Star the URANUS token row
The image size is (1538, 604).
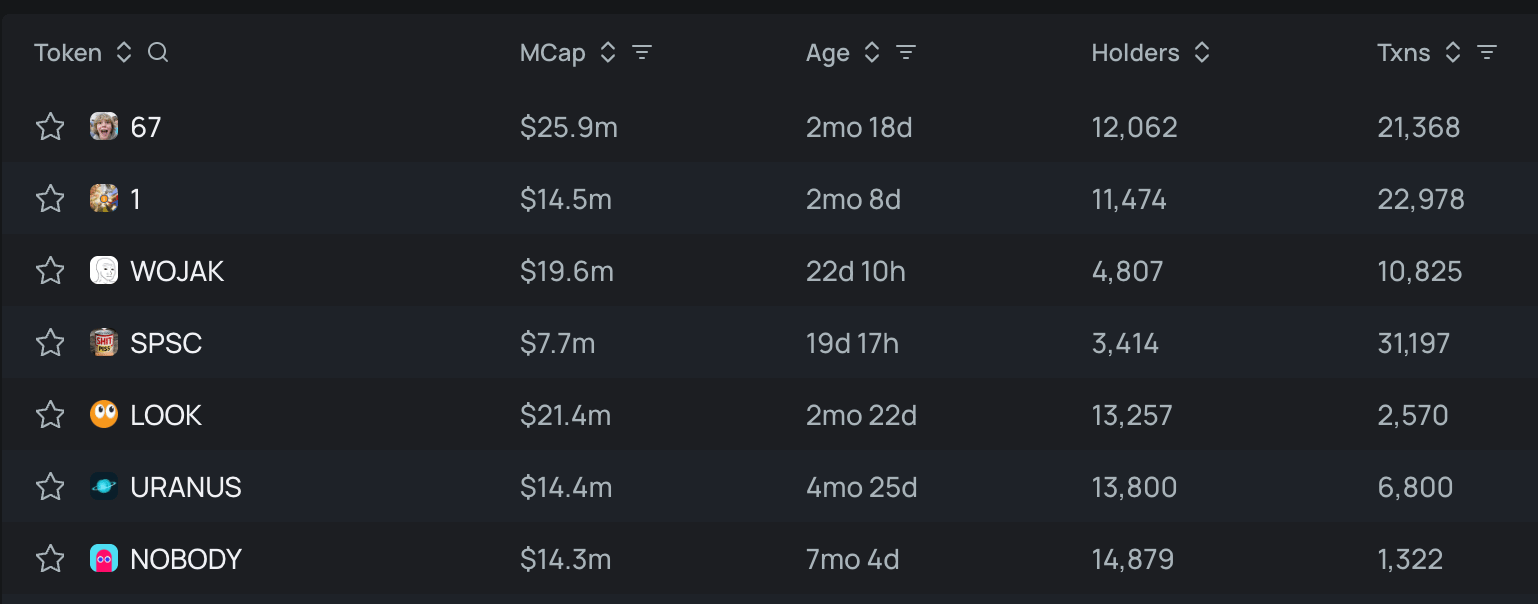[50, 487]
